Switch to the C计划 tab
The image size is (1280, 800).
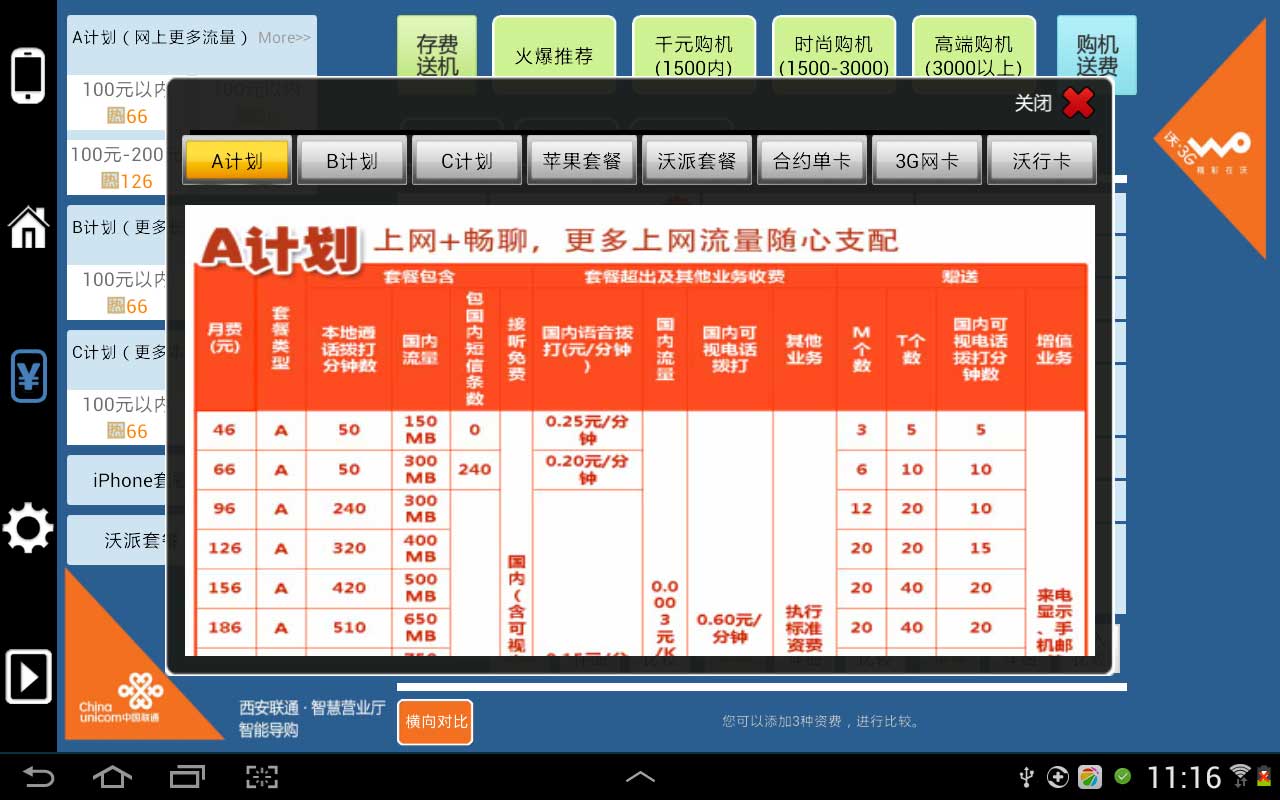pos(467,161)
